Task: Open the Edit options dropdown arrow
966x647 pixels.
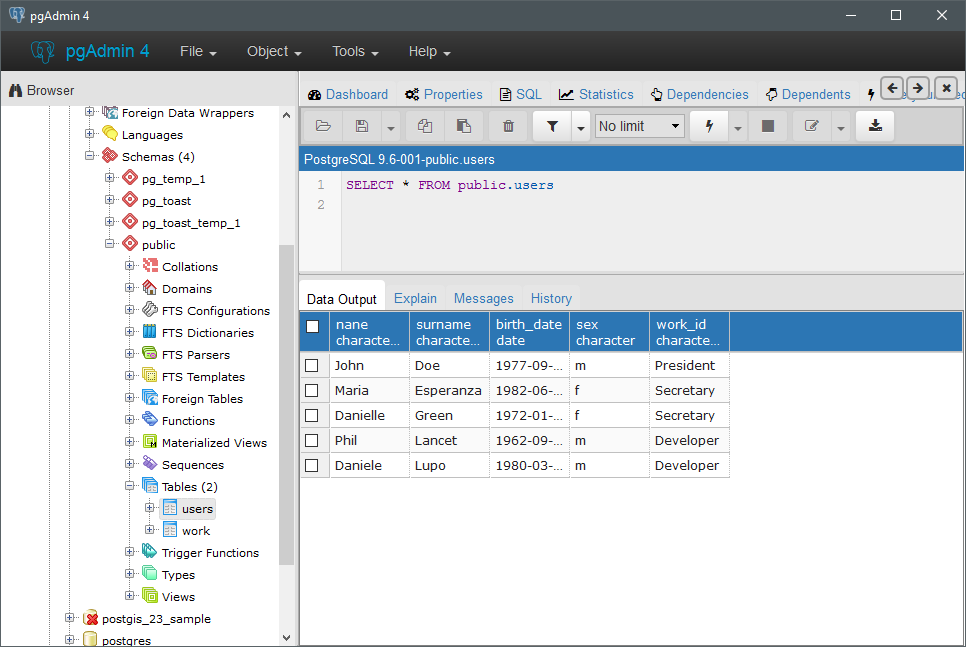Action: coord(840,128)
